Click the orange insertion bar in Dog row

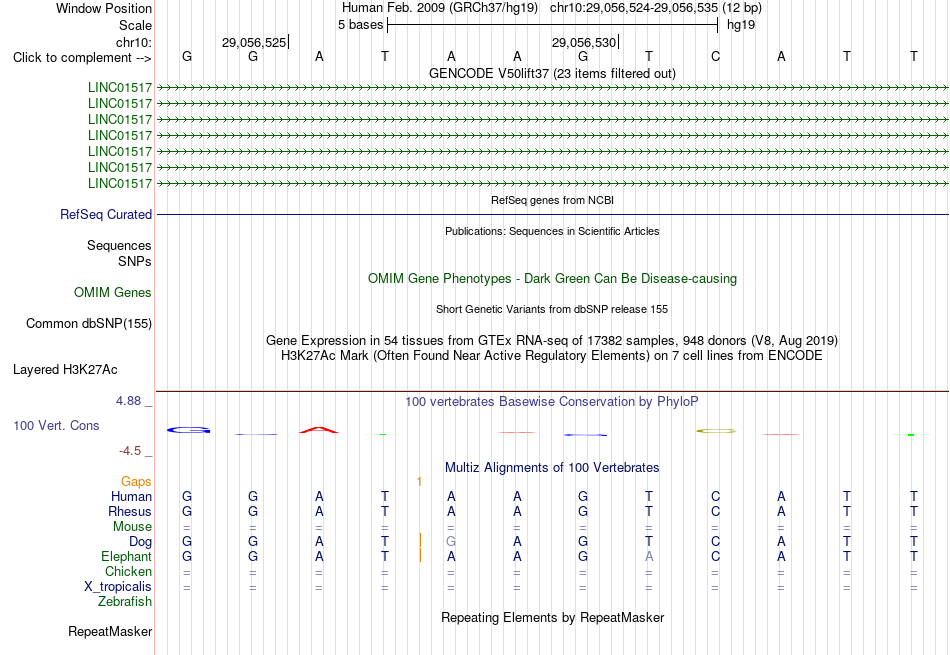coord(420,540)
